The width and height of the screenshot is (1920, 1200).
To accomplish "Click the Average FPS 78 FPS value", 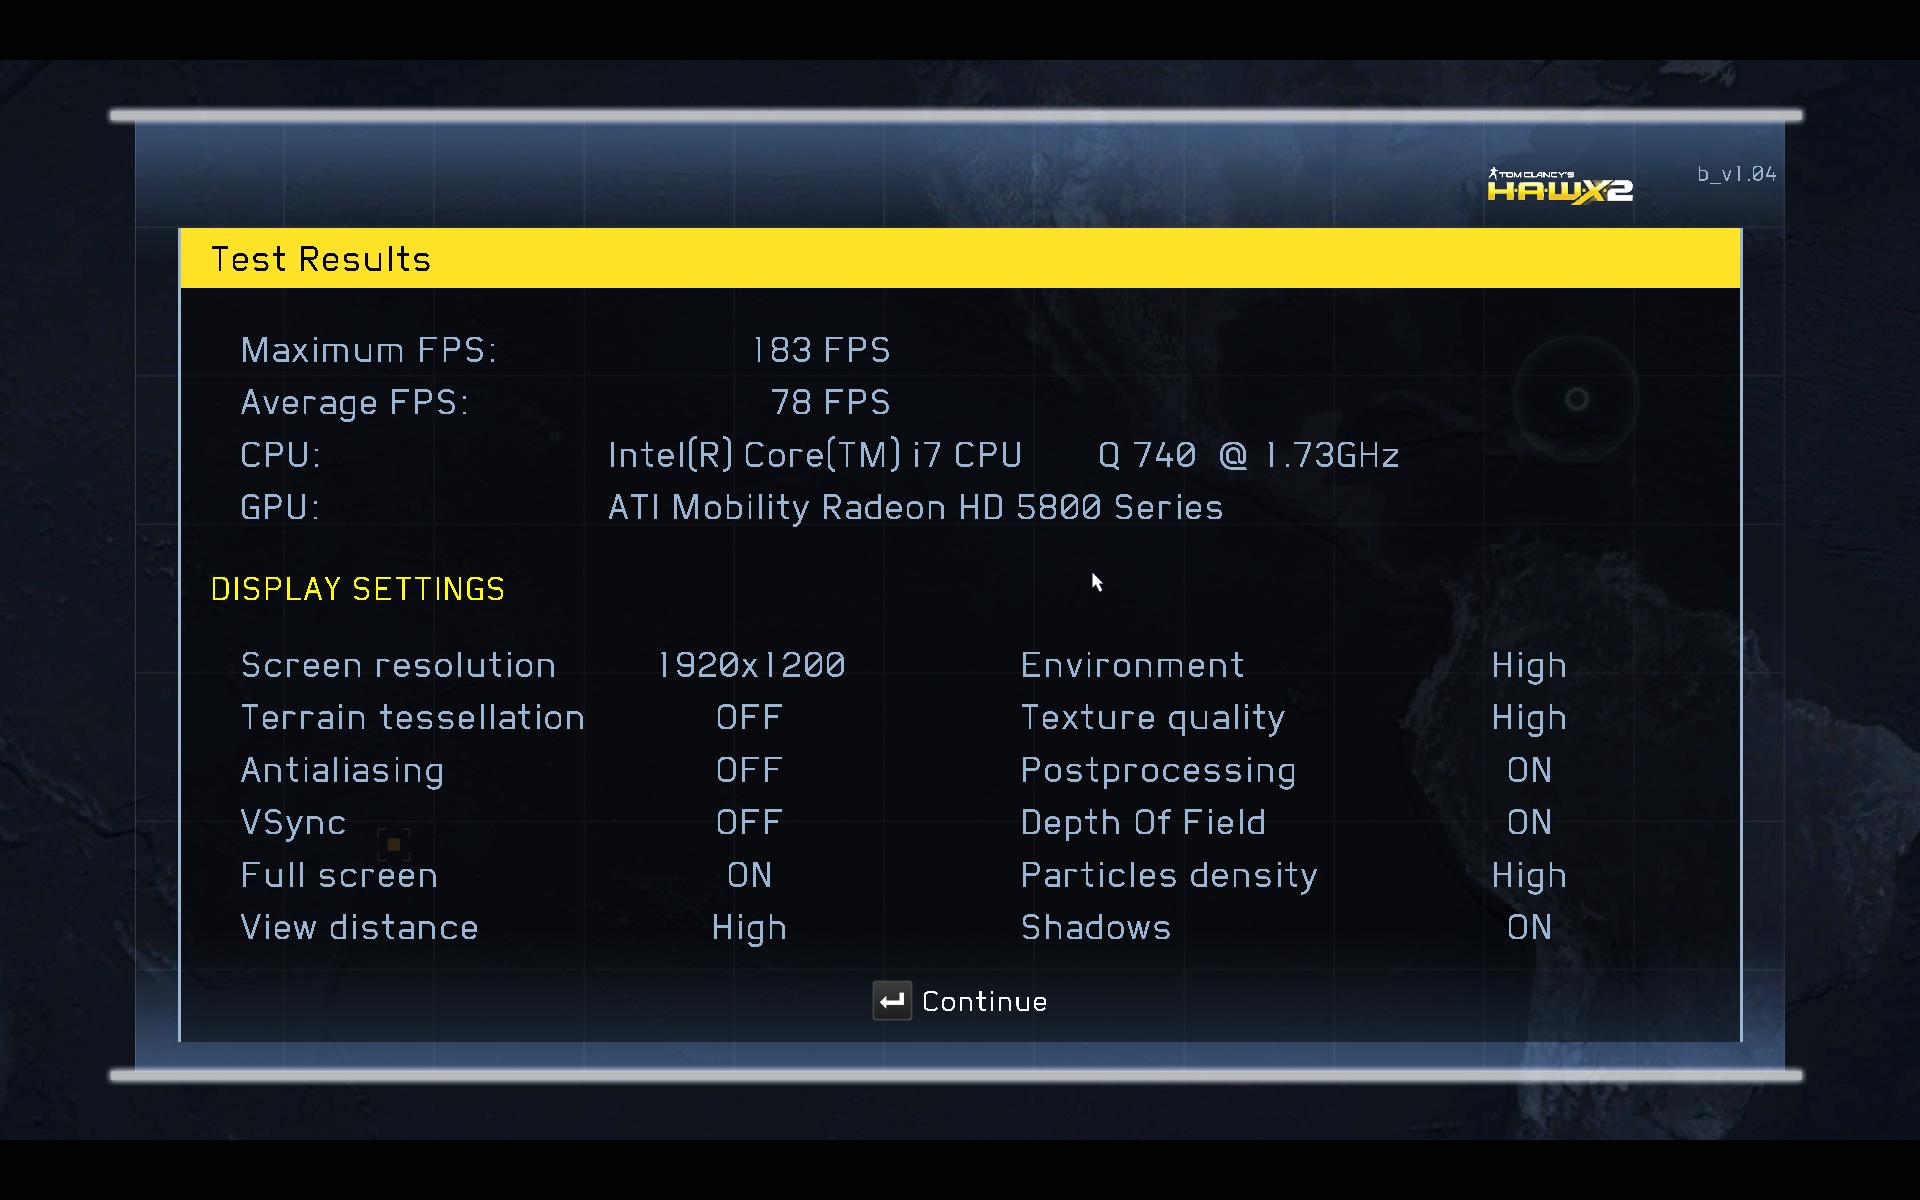I will click(830, 402).
